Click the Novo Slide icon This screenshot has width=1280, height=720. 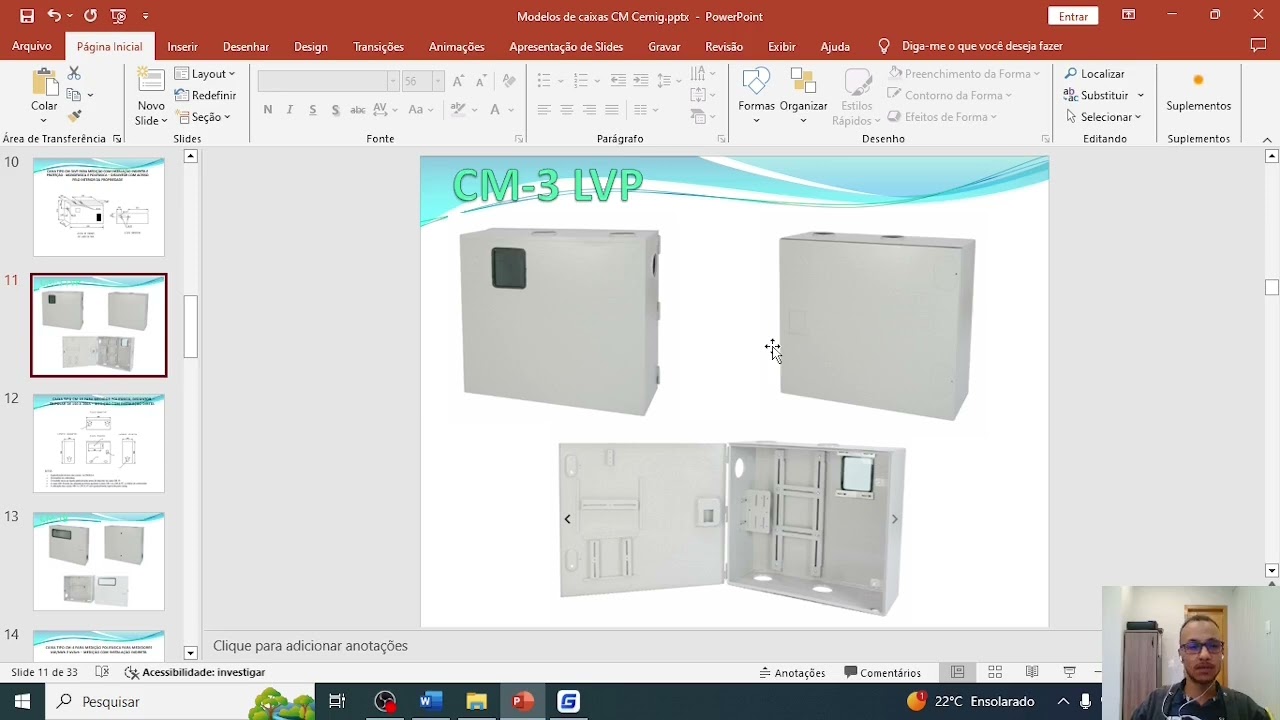click(151, 82)
